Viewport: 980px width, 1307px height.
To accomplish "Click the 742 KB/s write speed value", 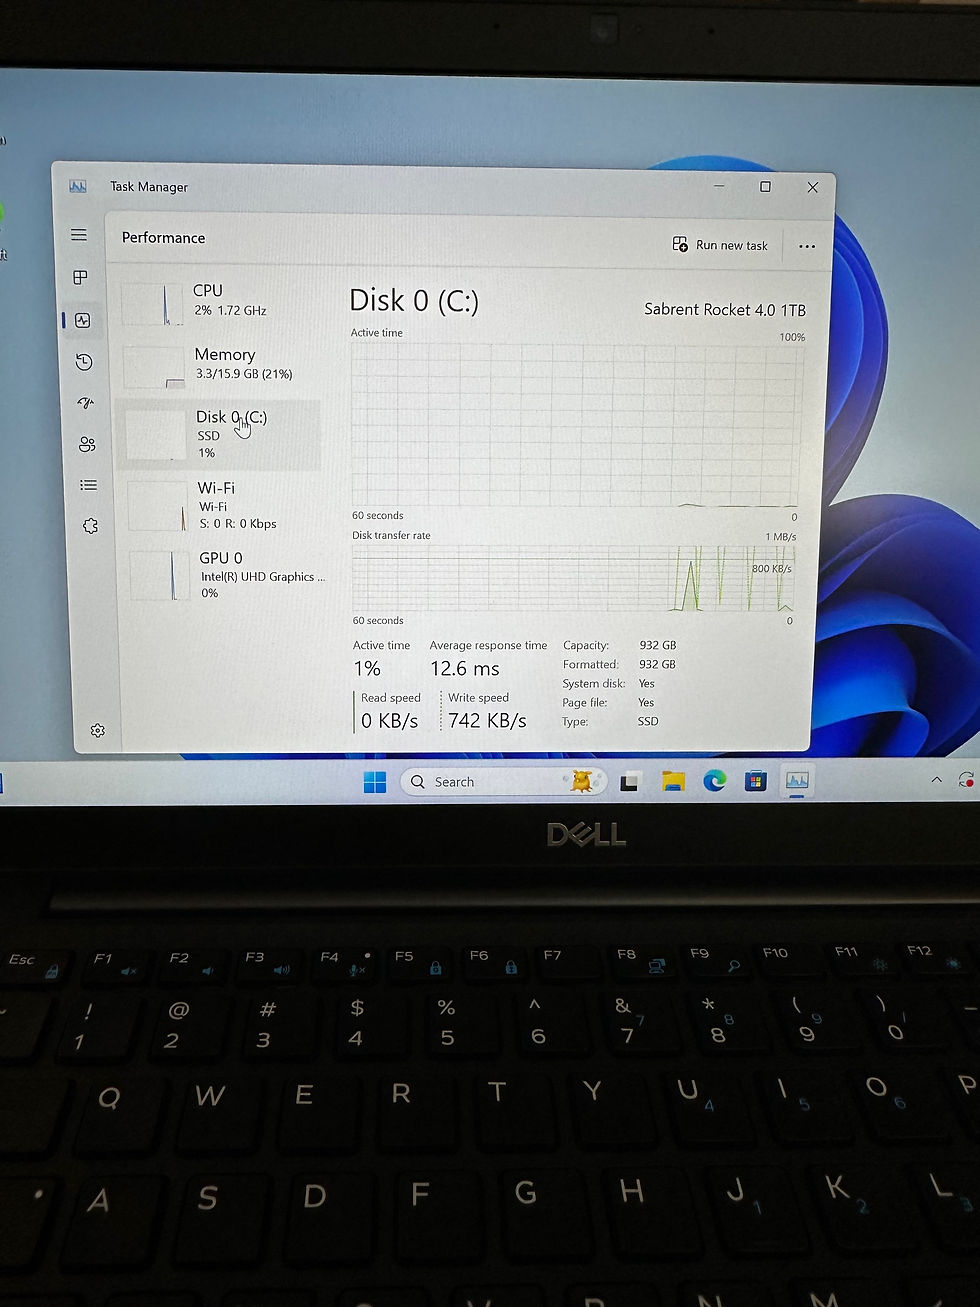I will click(487, 721).
